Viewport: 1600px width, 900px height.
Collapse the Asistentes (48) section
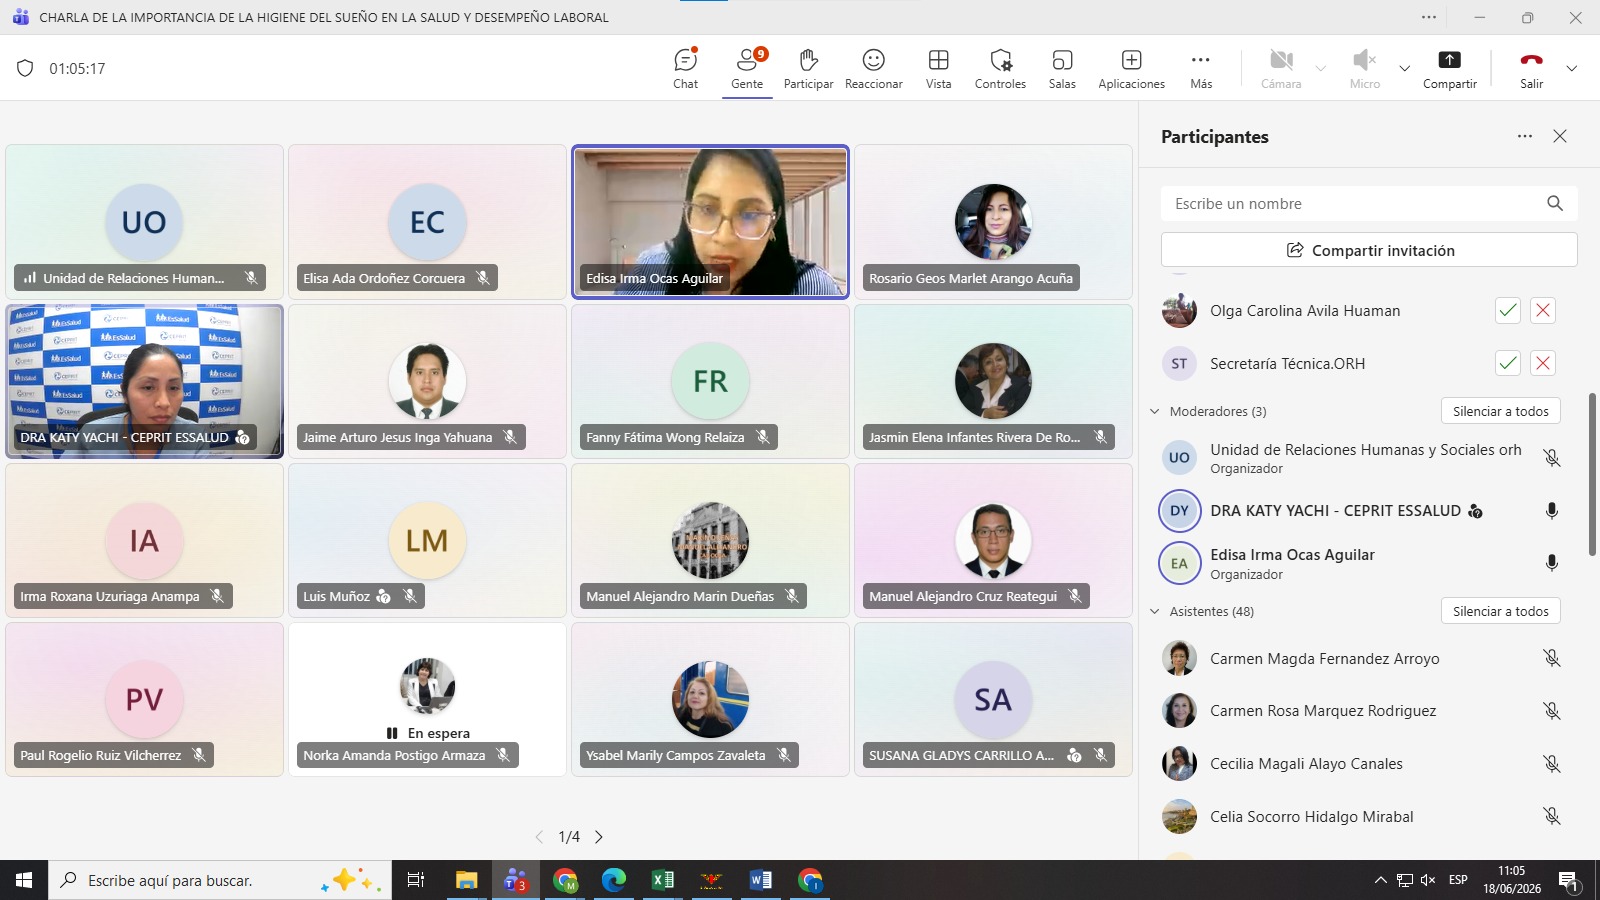click(1155, 611)
